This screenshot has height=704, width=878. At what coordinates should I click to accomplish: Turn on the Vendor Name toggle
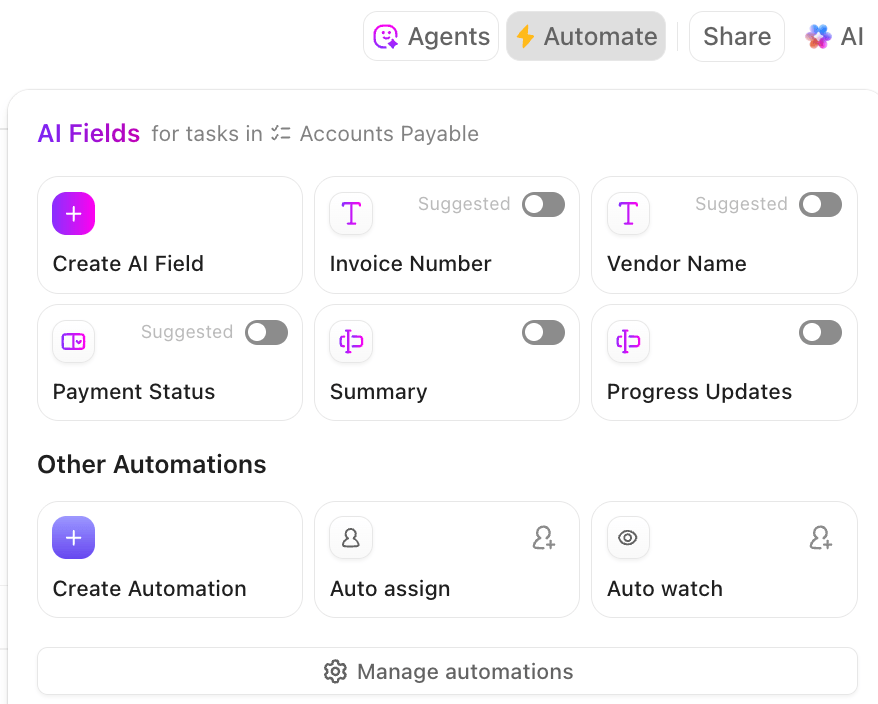820,204
